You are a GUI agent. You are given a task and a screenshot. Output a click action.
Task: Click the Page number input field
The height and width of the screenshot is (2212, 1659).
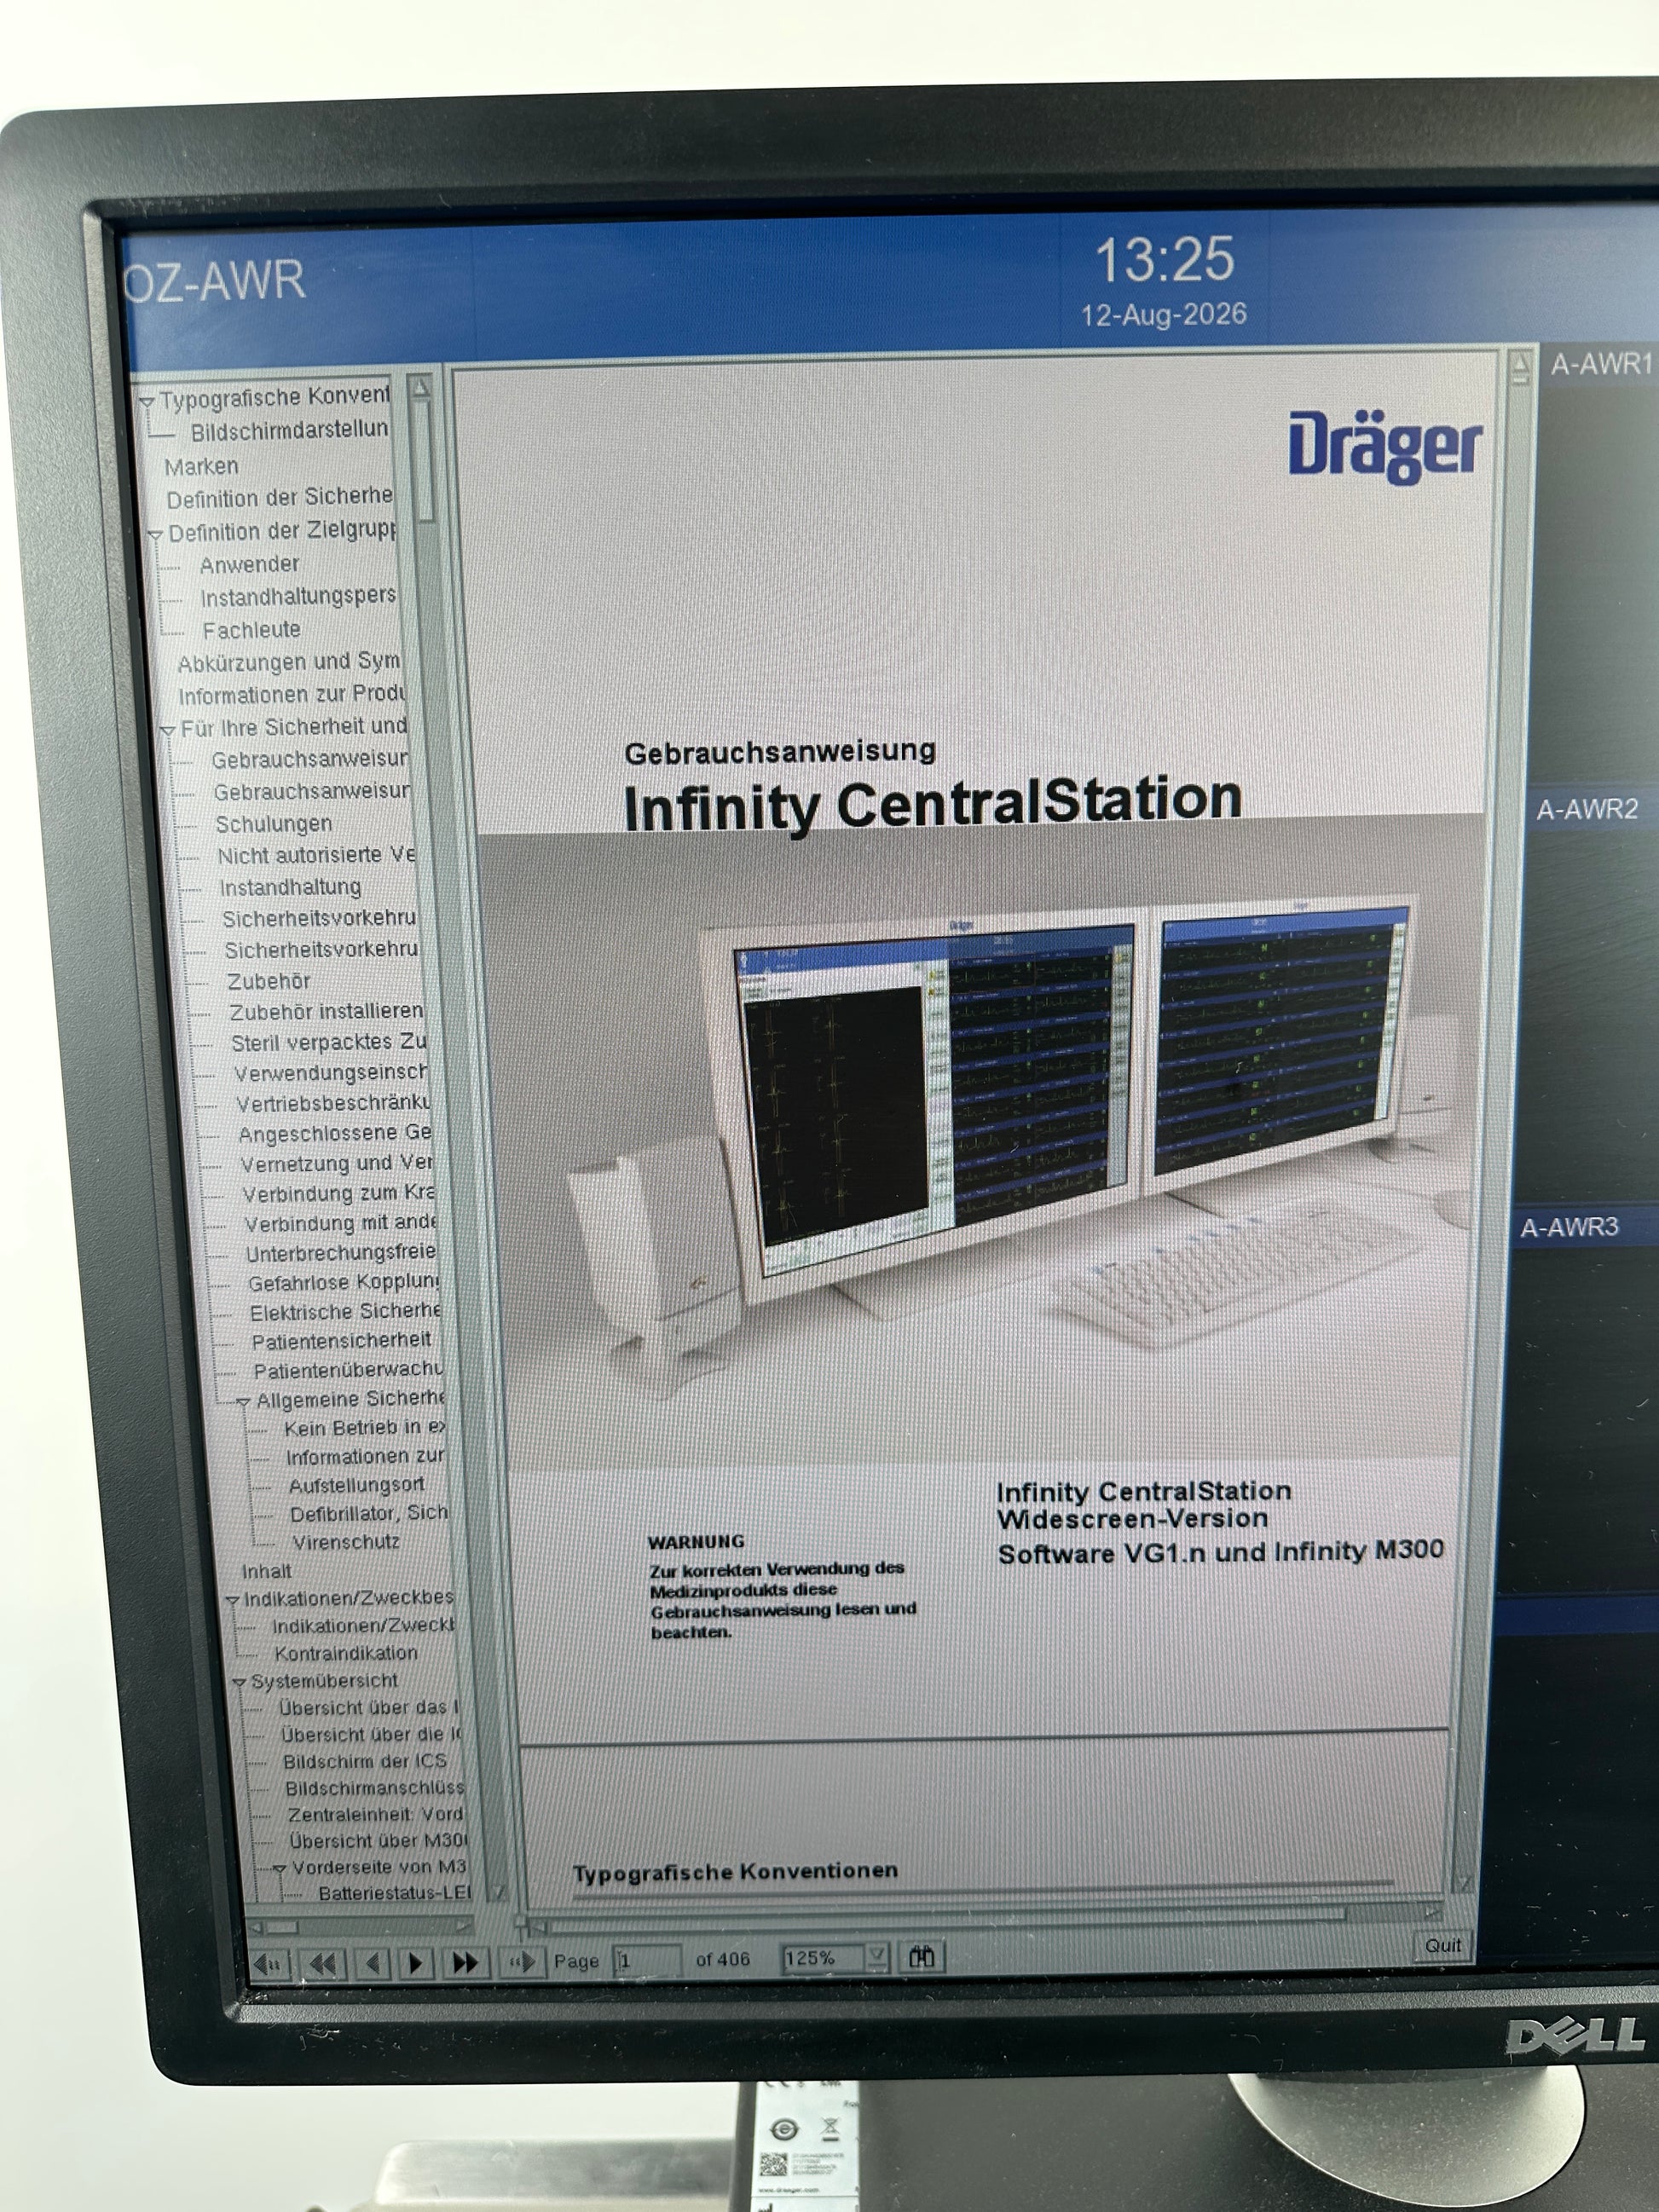(x=647, y=1960)
